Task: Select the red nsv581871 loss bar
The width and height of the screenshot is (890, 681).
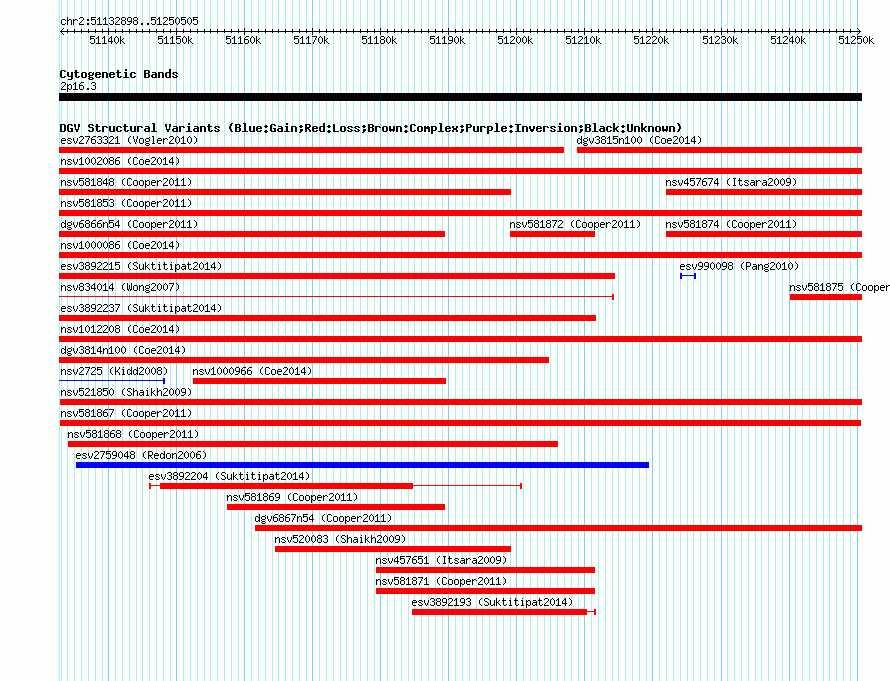Action: [485, 591]
